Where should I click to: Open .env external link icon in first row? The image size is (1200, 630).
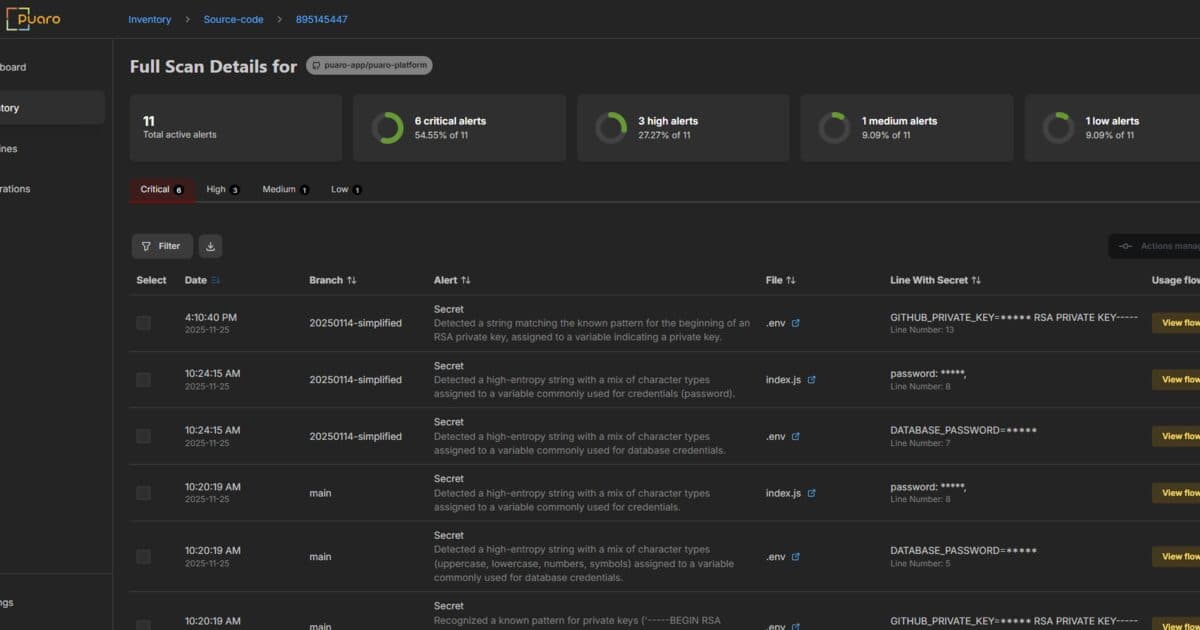(796, 323)
